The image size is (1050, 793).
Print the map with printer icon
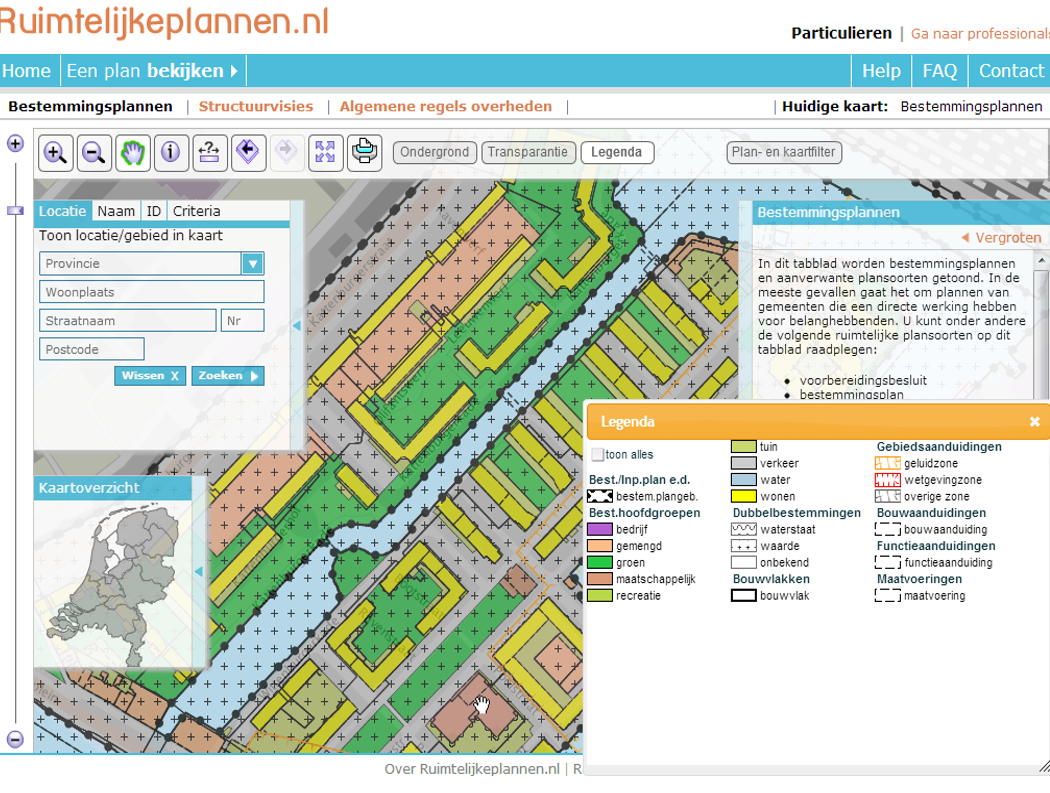coord(364,153)
